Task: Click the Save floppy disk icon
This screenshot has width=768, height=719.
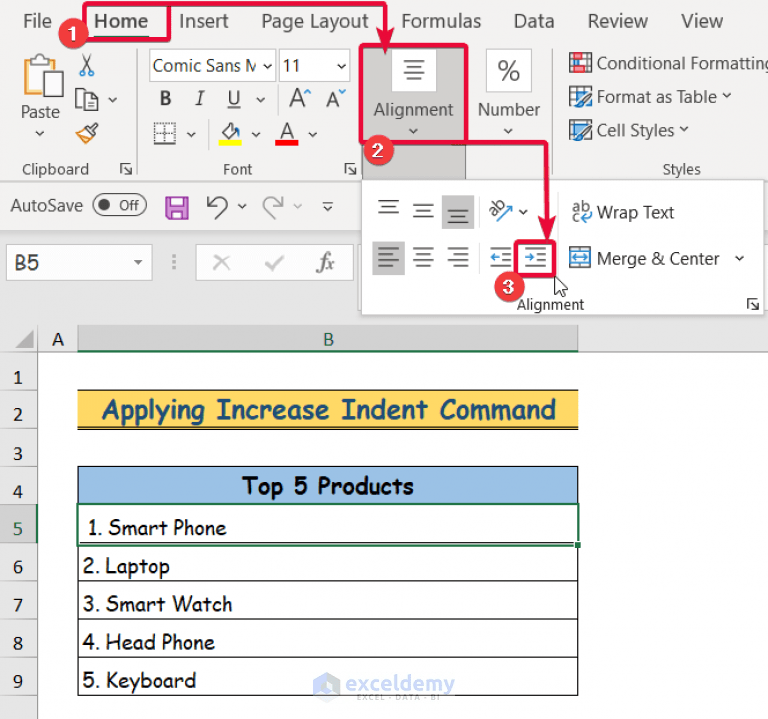Action: tap(177, 207)
